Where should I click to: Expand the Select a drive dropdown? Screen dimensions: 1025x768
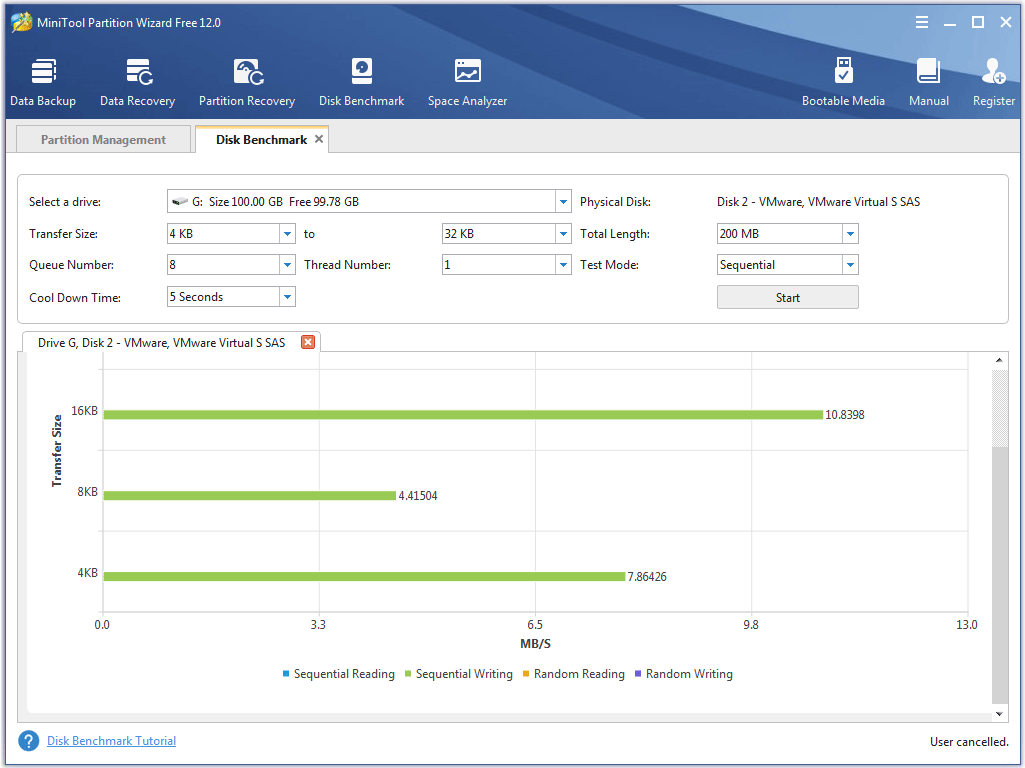[563, 201]
